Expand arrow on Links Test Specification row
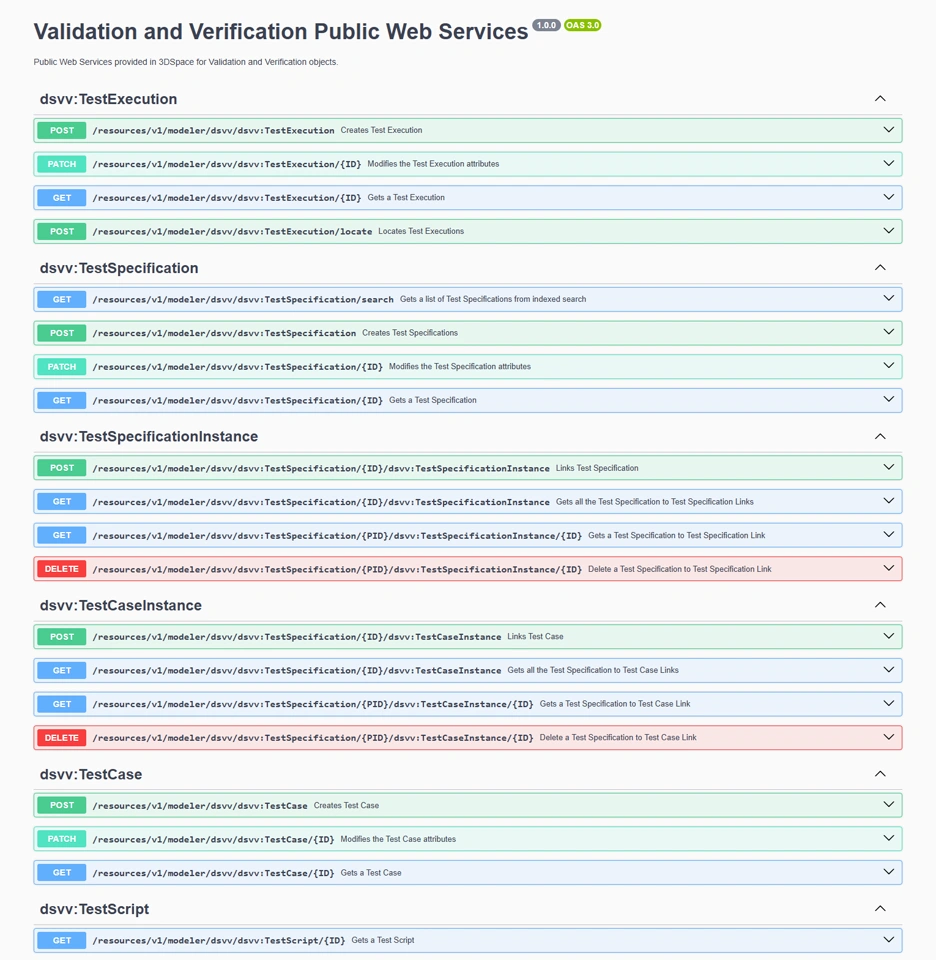The height and width of the screenshot is (960, 936). pyautogui.click(x=888, y=467)
